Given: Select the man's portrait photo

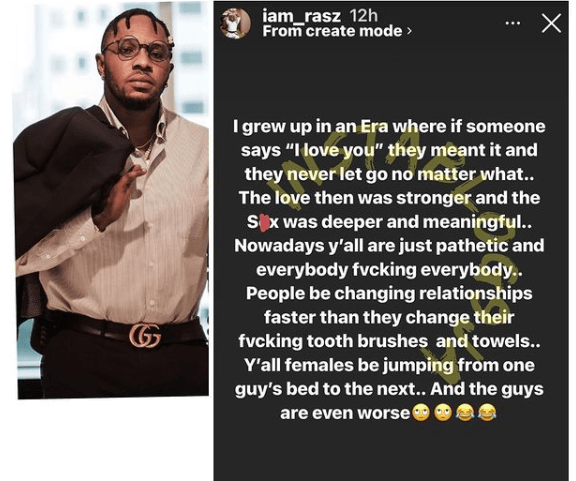Looking at the screenshot, I should pos(111,200).
